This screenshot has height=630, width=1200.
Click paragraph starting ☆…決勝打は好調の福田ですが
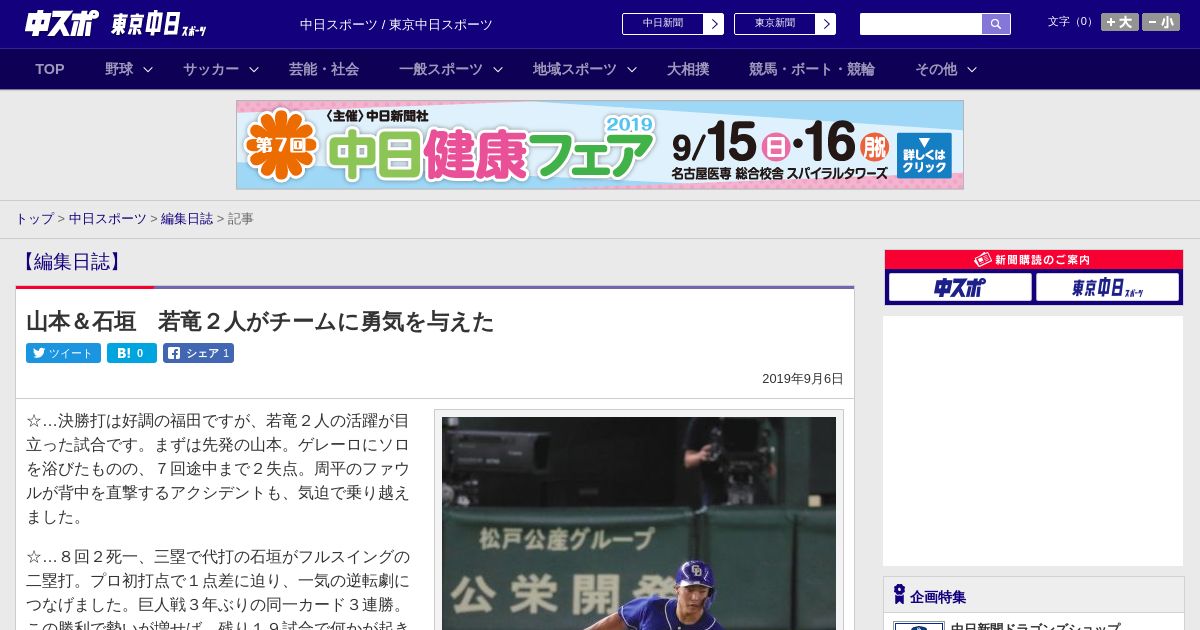coord(219,468)
